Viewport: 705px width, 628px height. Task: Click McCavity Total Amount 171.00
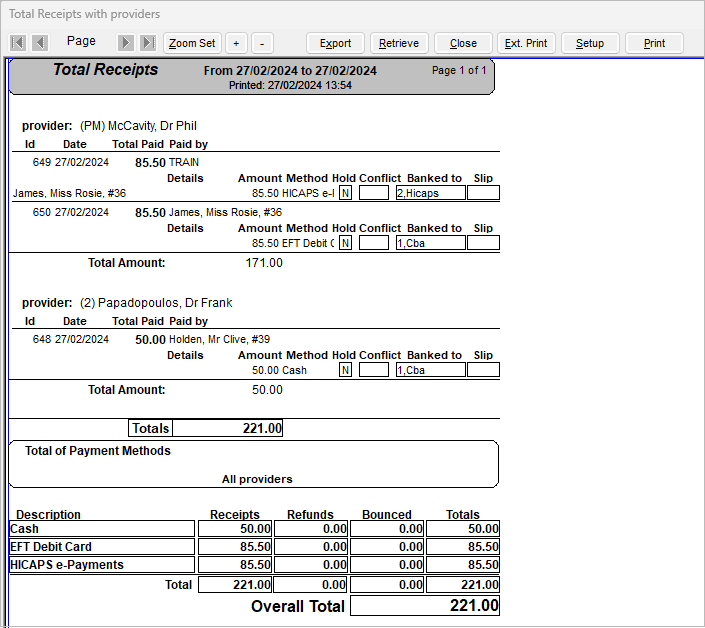tap(264, 263)
